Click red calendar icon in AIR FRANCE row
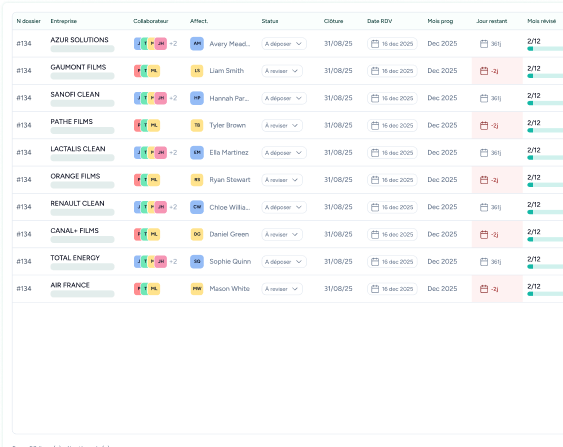 point(484,289)
